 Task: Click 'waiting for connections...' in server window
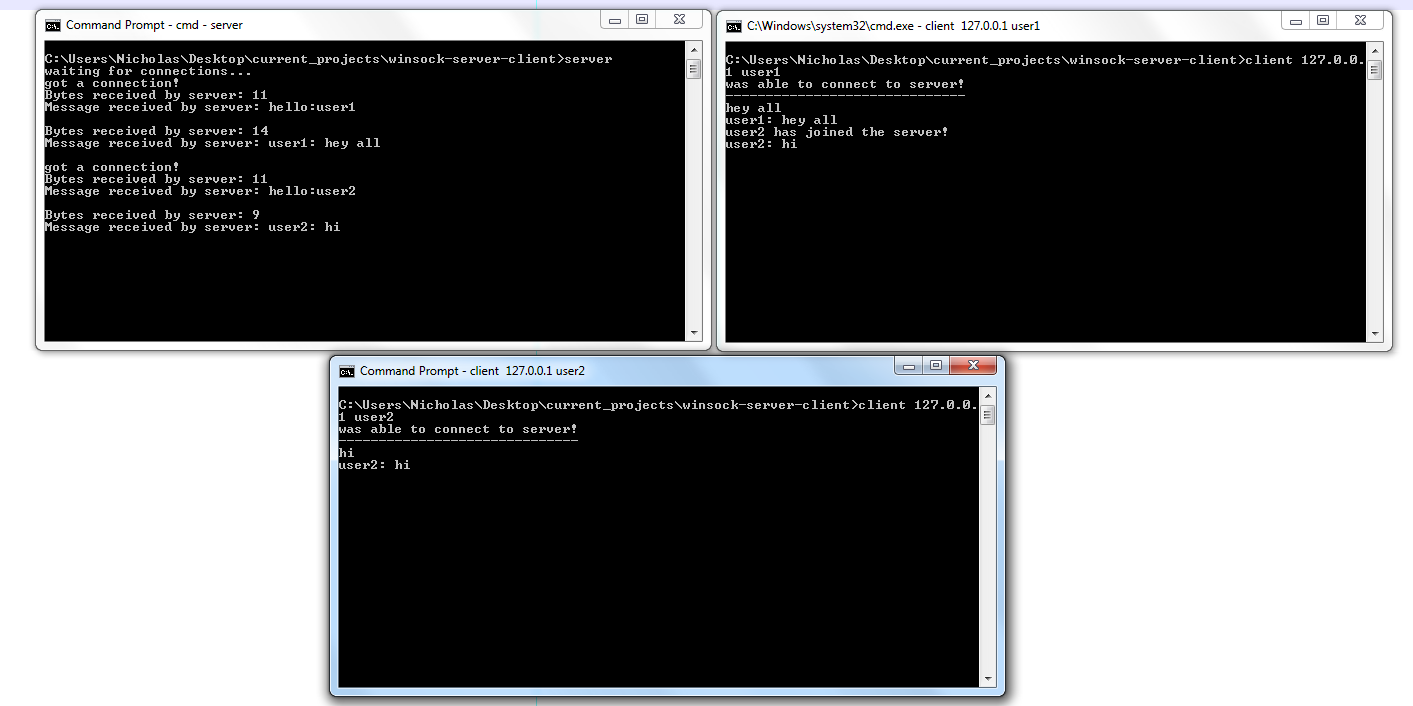pos(148,71)
